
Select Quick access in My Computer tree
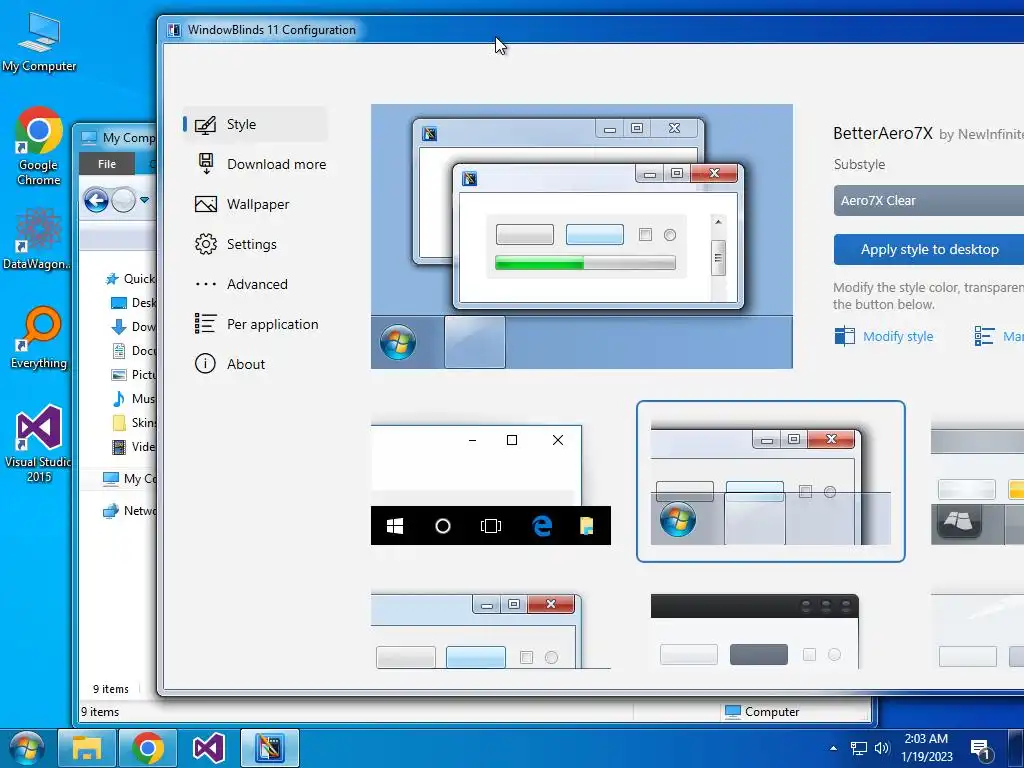131,279
